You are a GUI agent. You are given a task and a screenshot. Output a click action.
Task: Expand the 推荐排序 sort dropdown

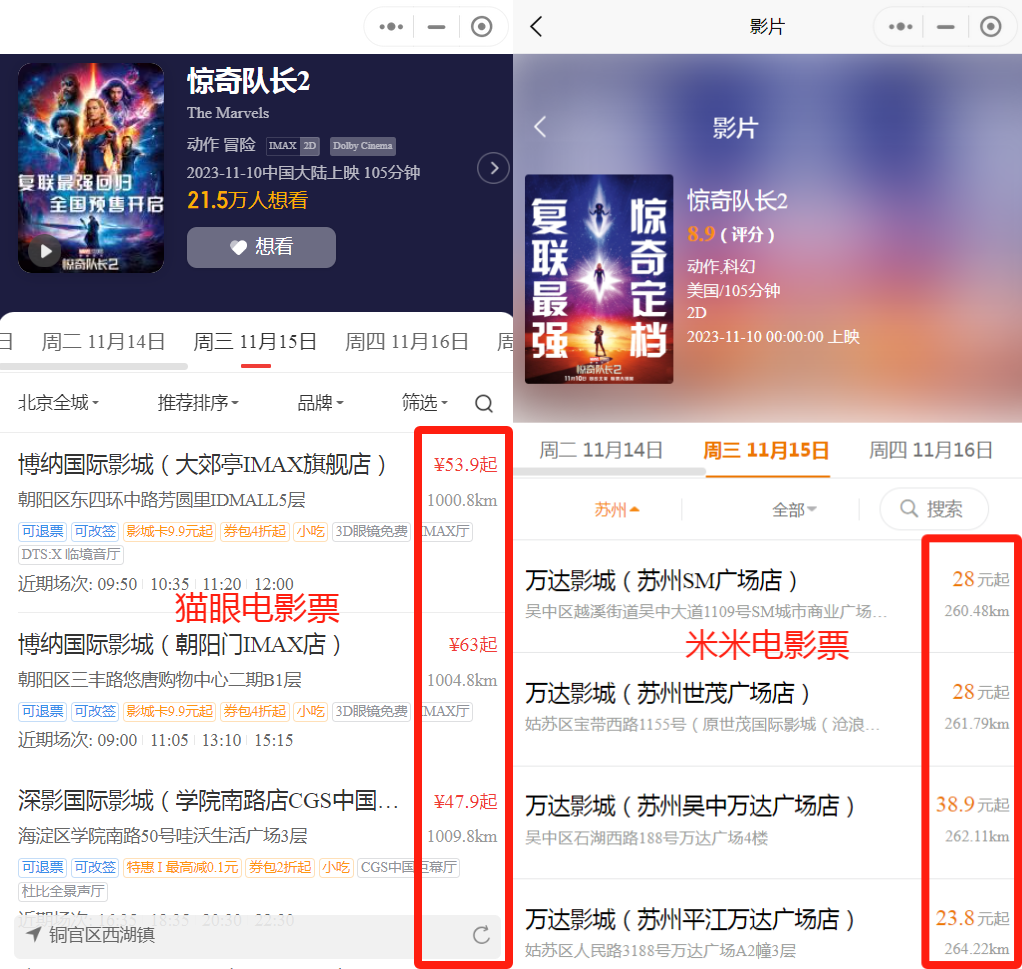click(198, 403)
